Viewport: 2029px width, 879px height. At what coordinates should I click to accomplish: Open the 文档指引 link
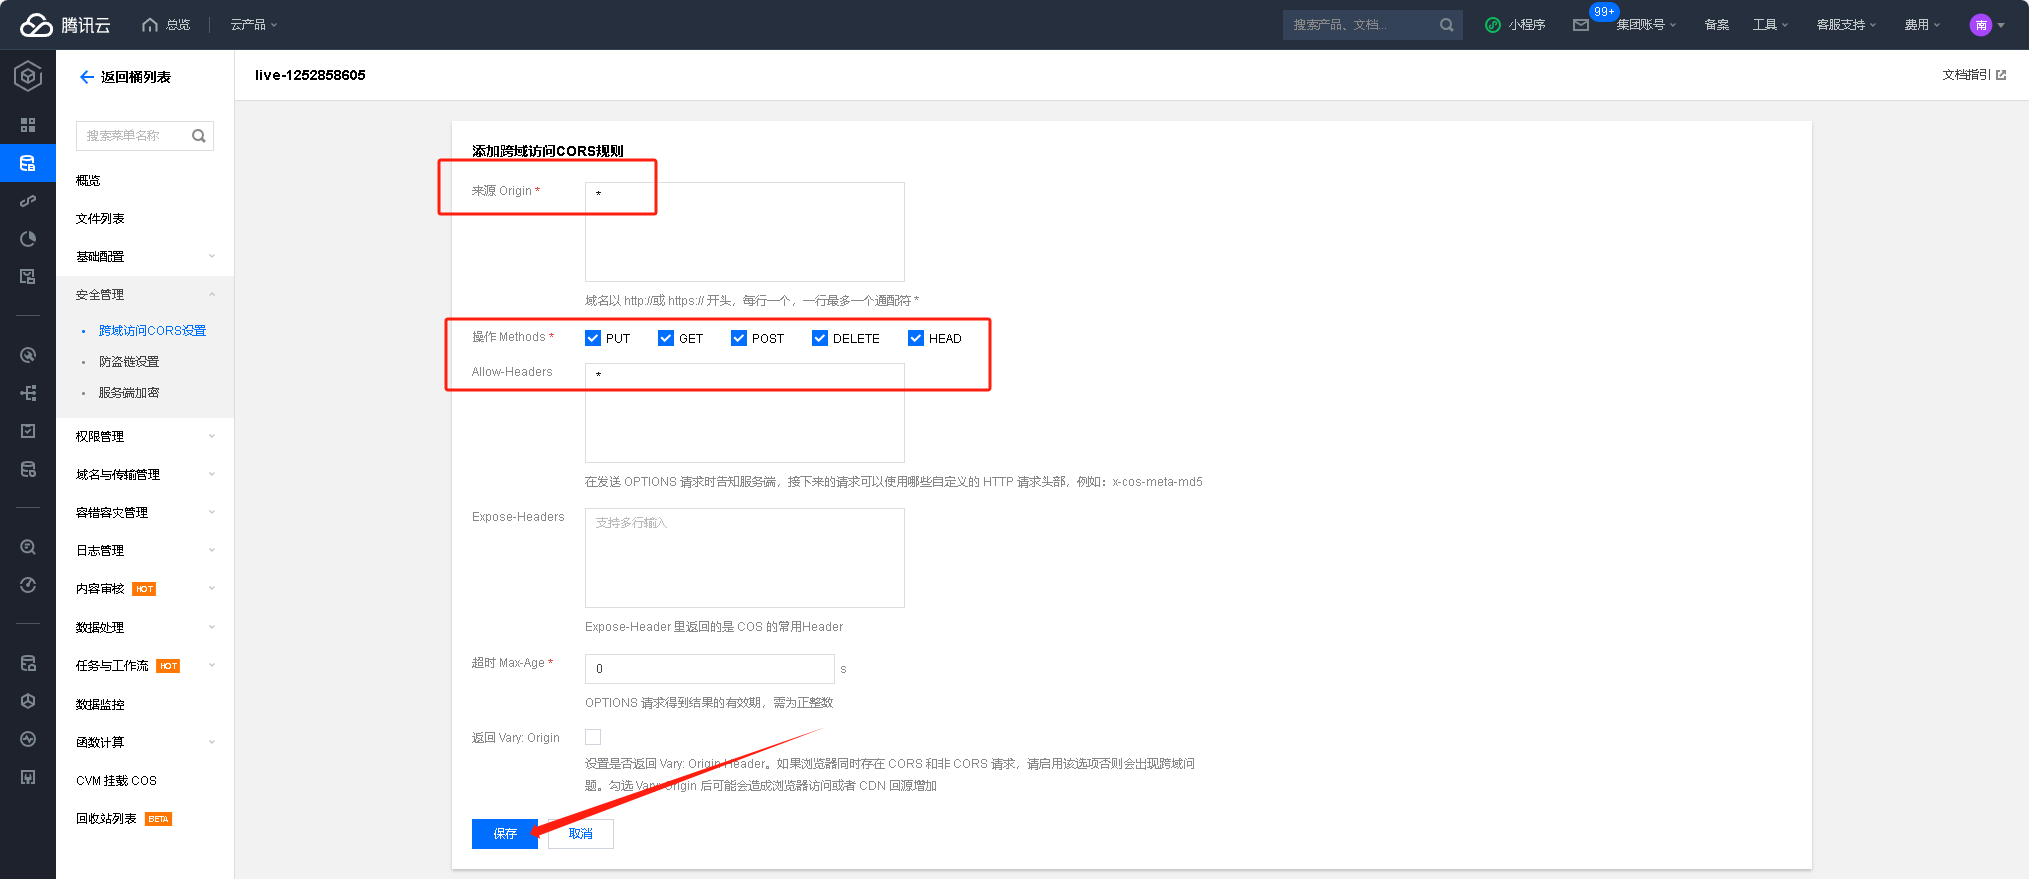tap(1966, 75)
